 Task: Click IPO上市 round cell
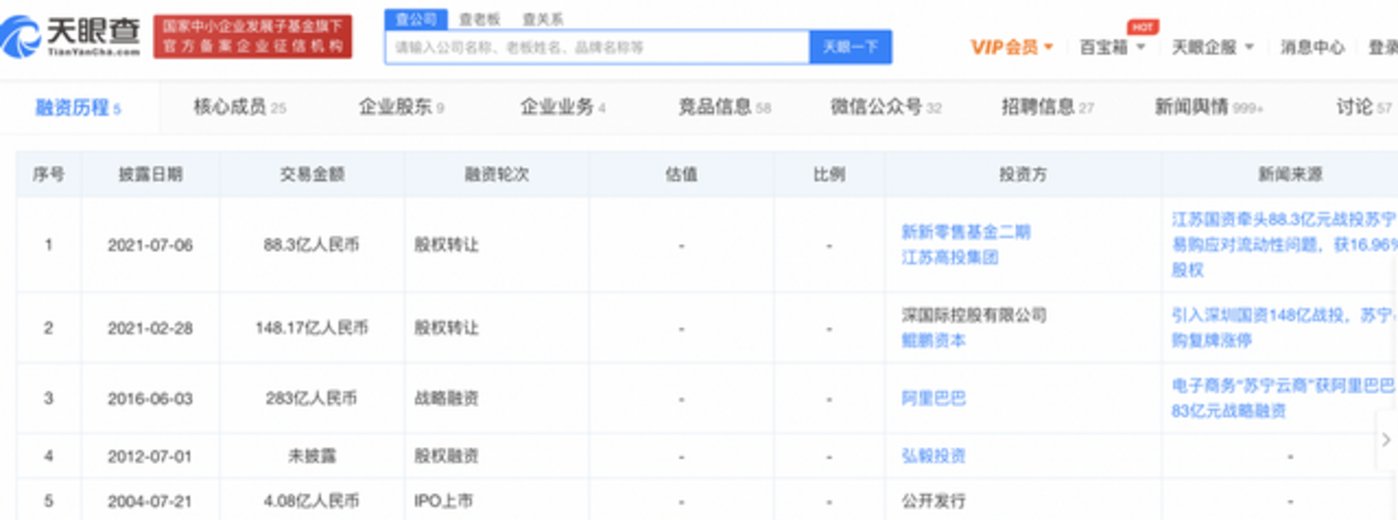[442, 501]
